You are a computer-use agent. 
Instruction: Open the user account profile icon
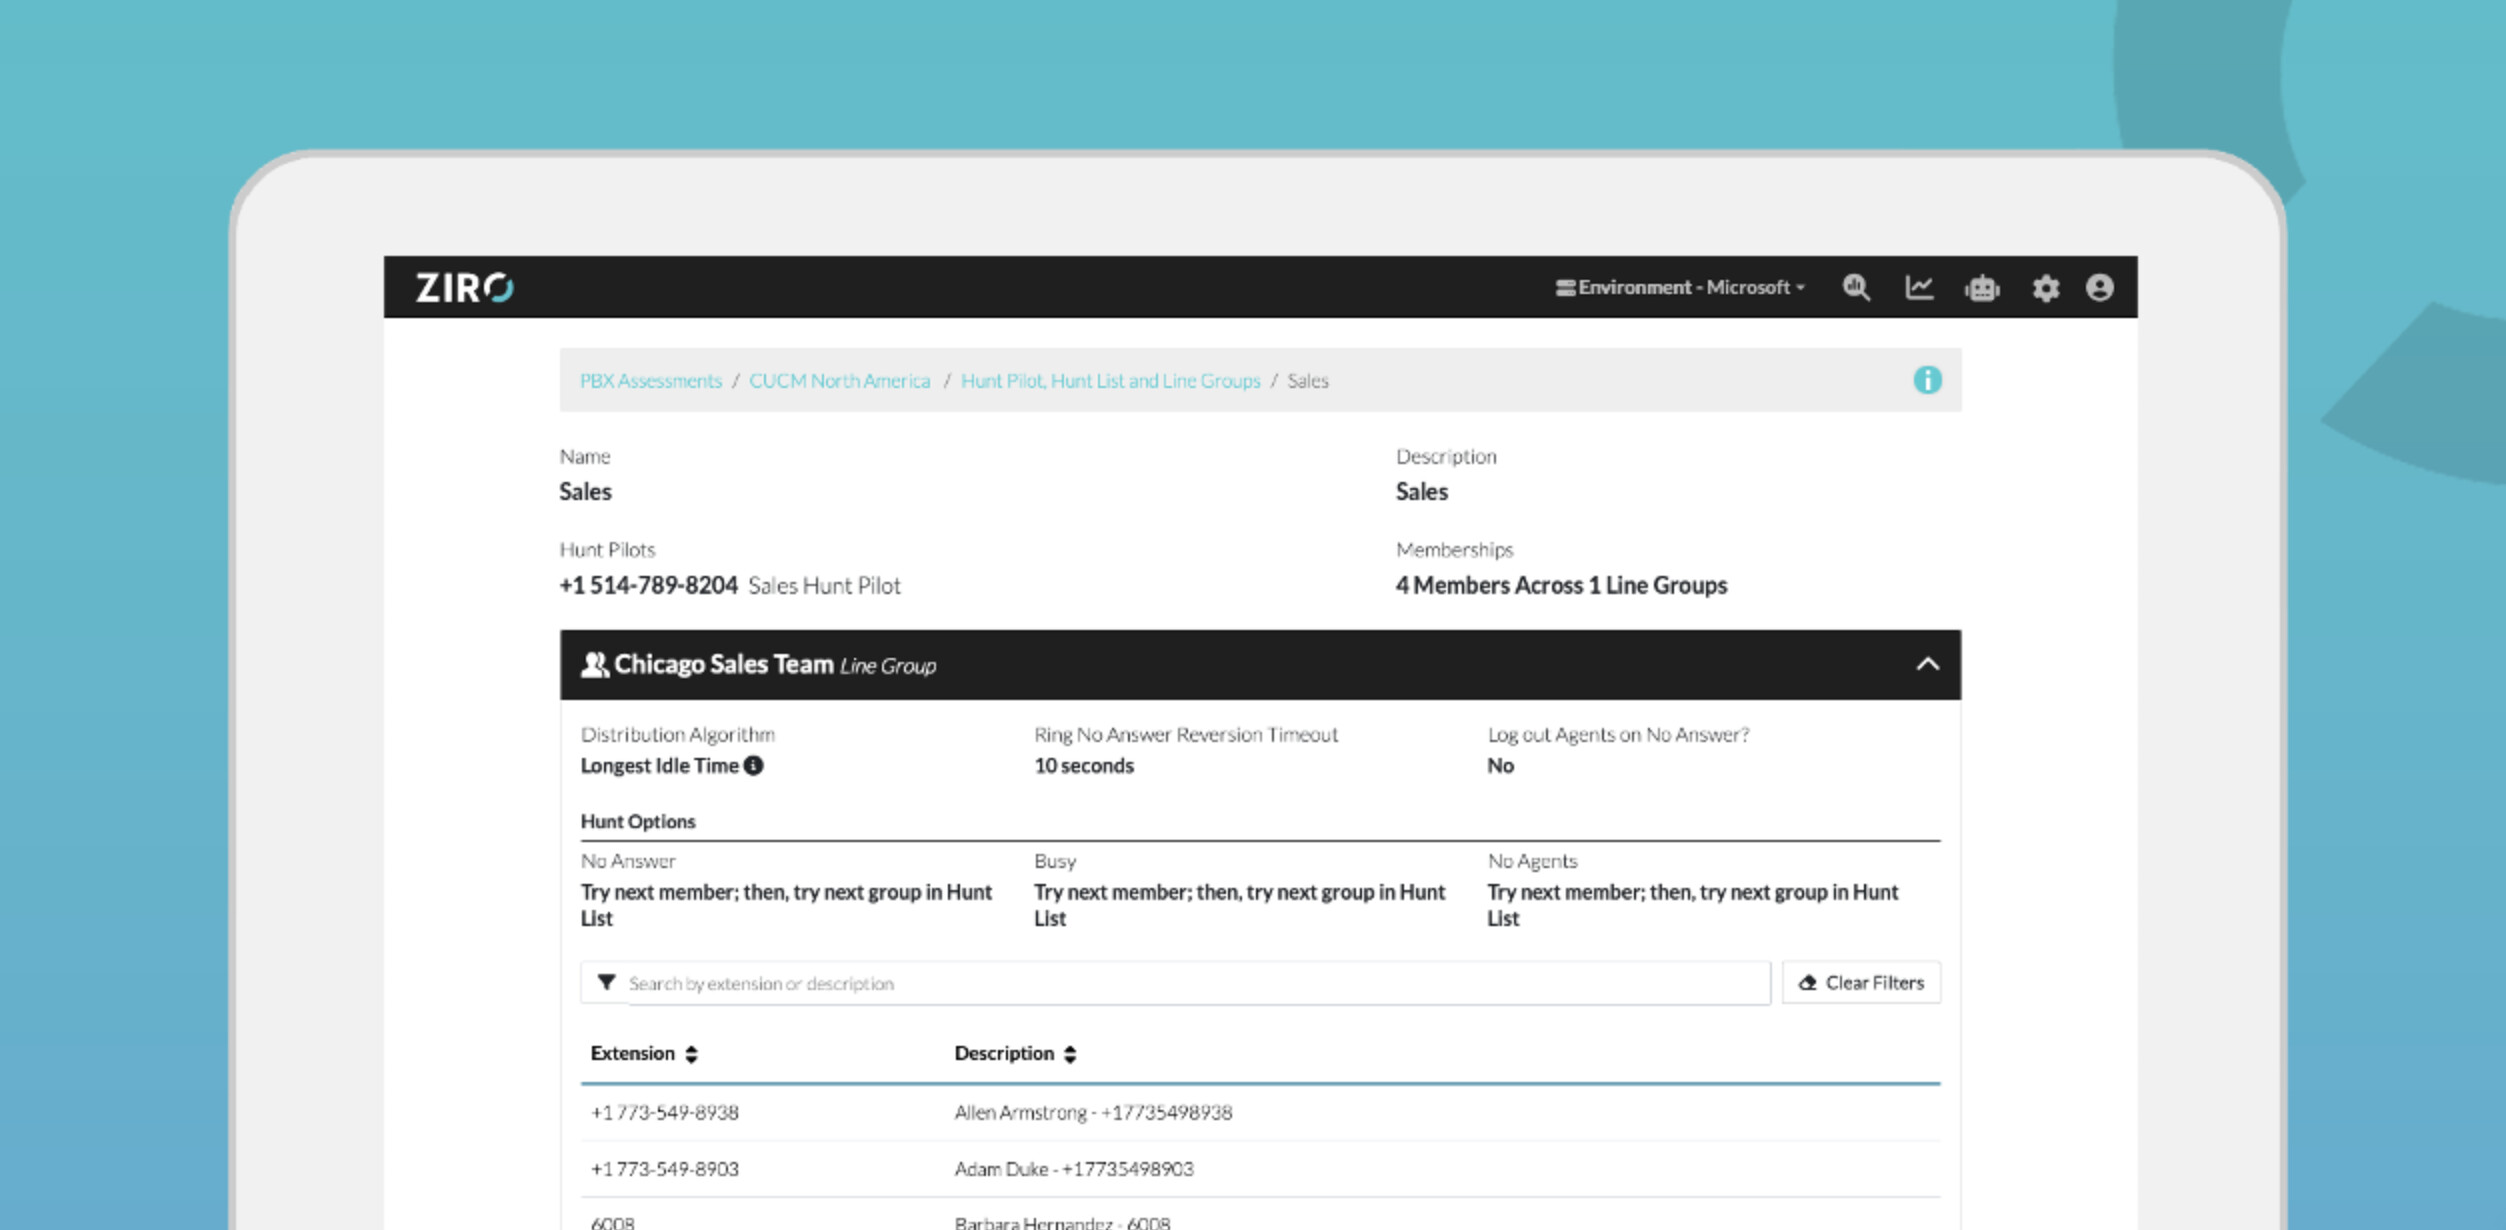tap(2100, 288)
